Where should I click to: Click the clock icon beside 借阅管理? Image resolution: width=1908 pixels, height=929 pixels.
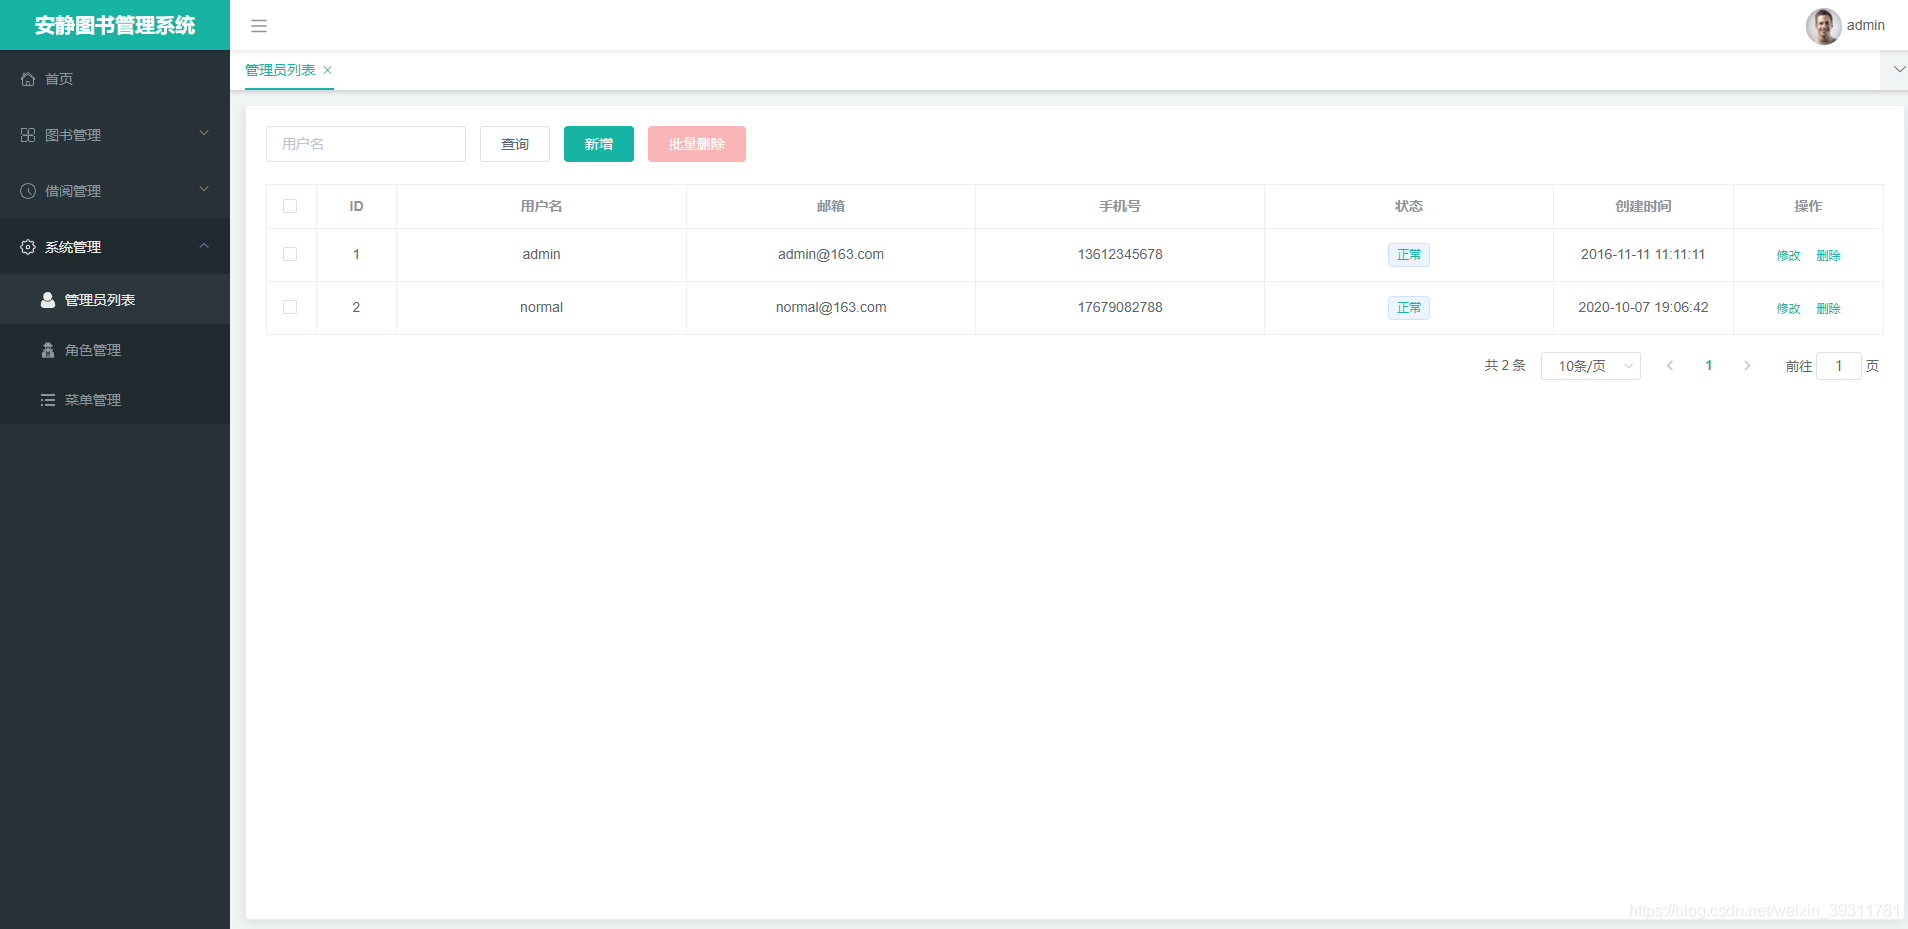(28, 191)
